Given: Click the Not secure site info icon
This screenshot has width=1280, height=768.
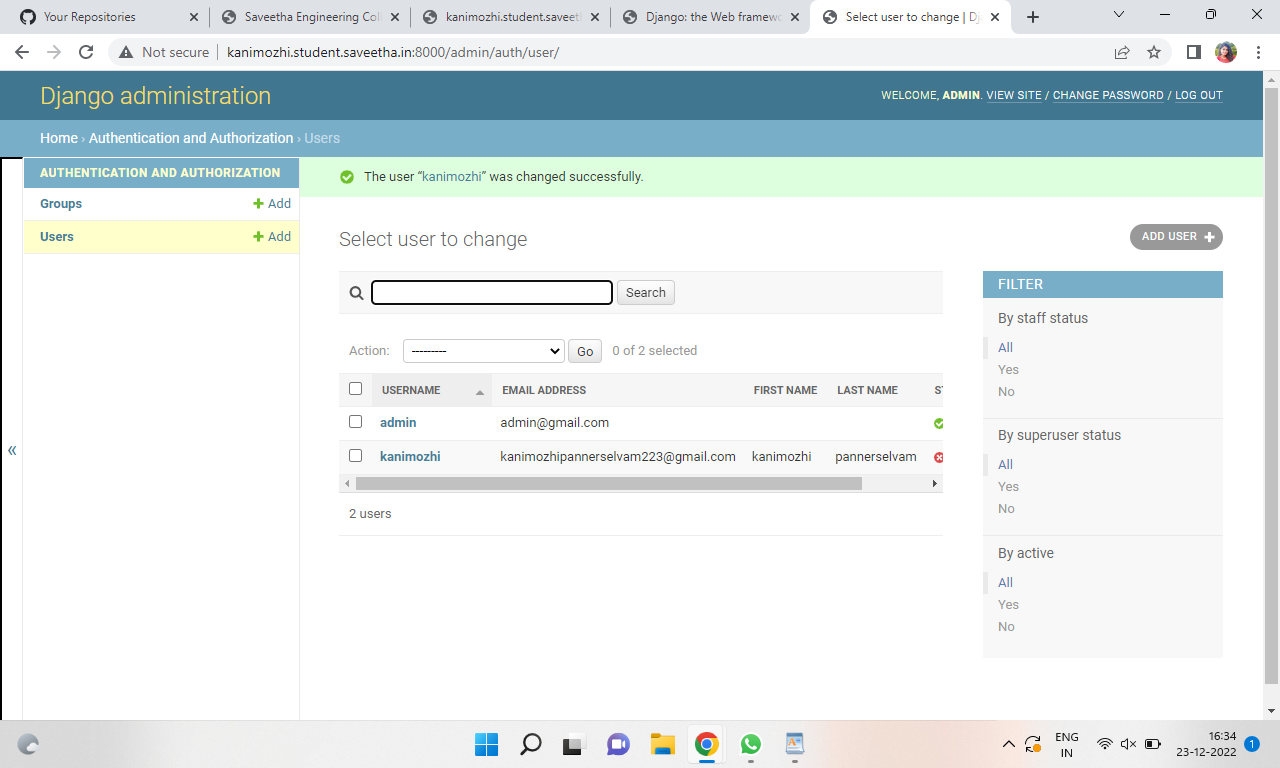Looking at the screenshot, I should click(126, 52).
